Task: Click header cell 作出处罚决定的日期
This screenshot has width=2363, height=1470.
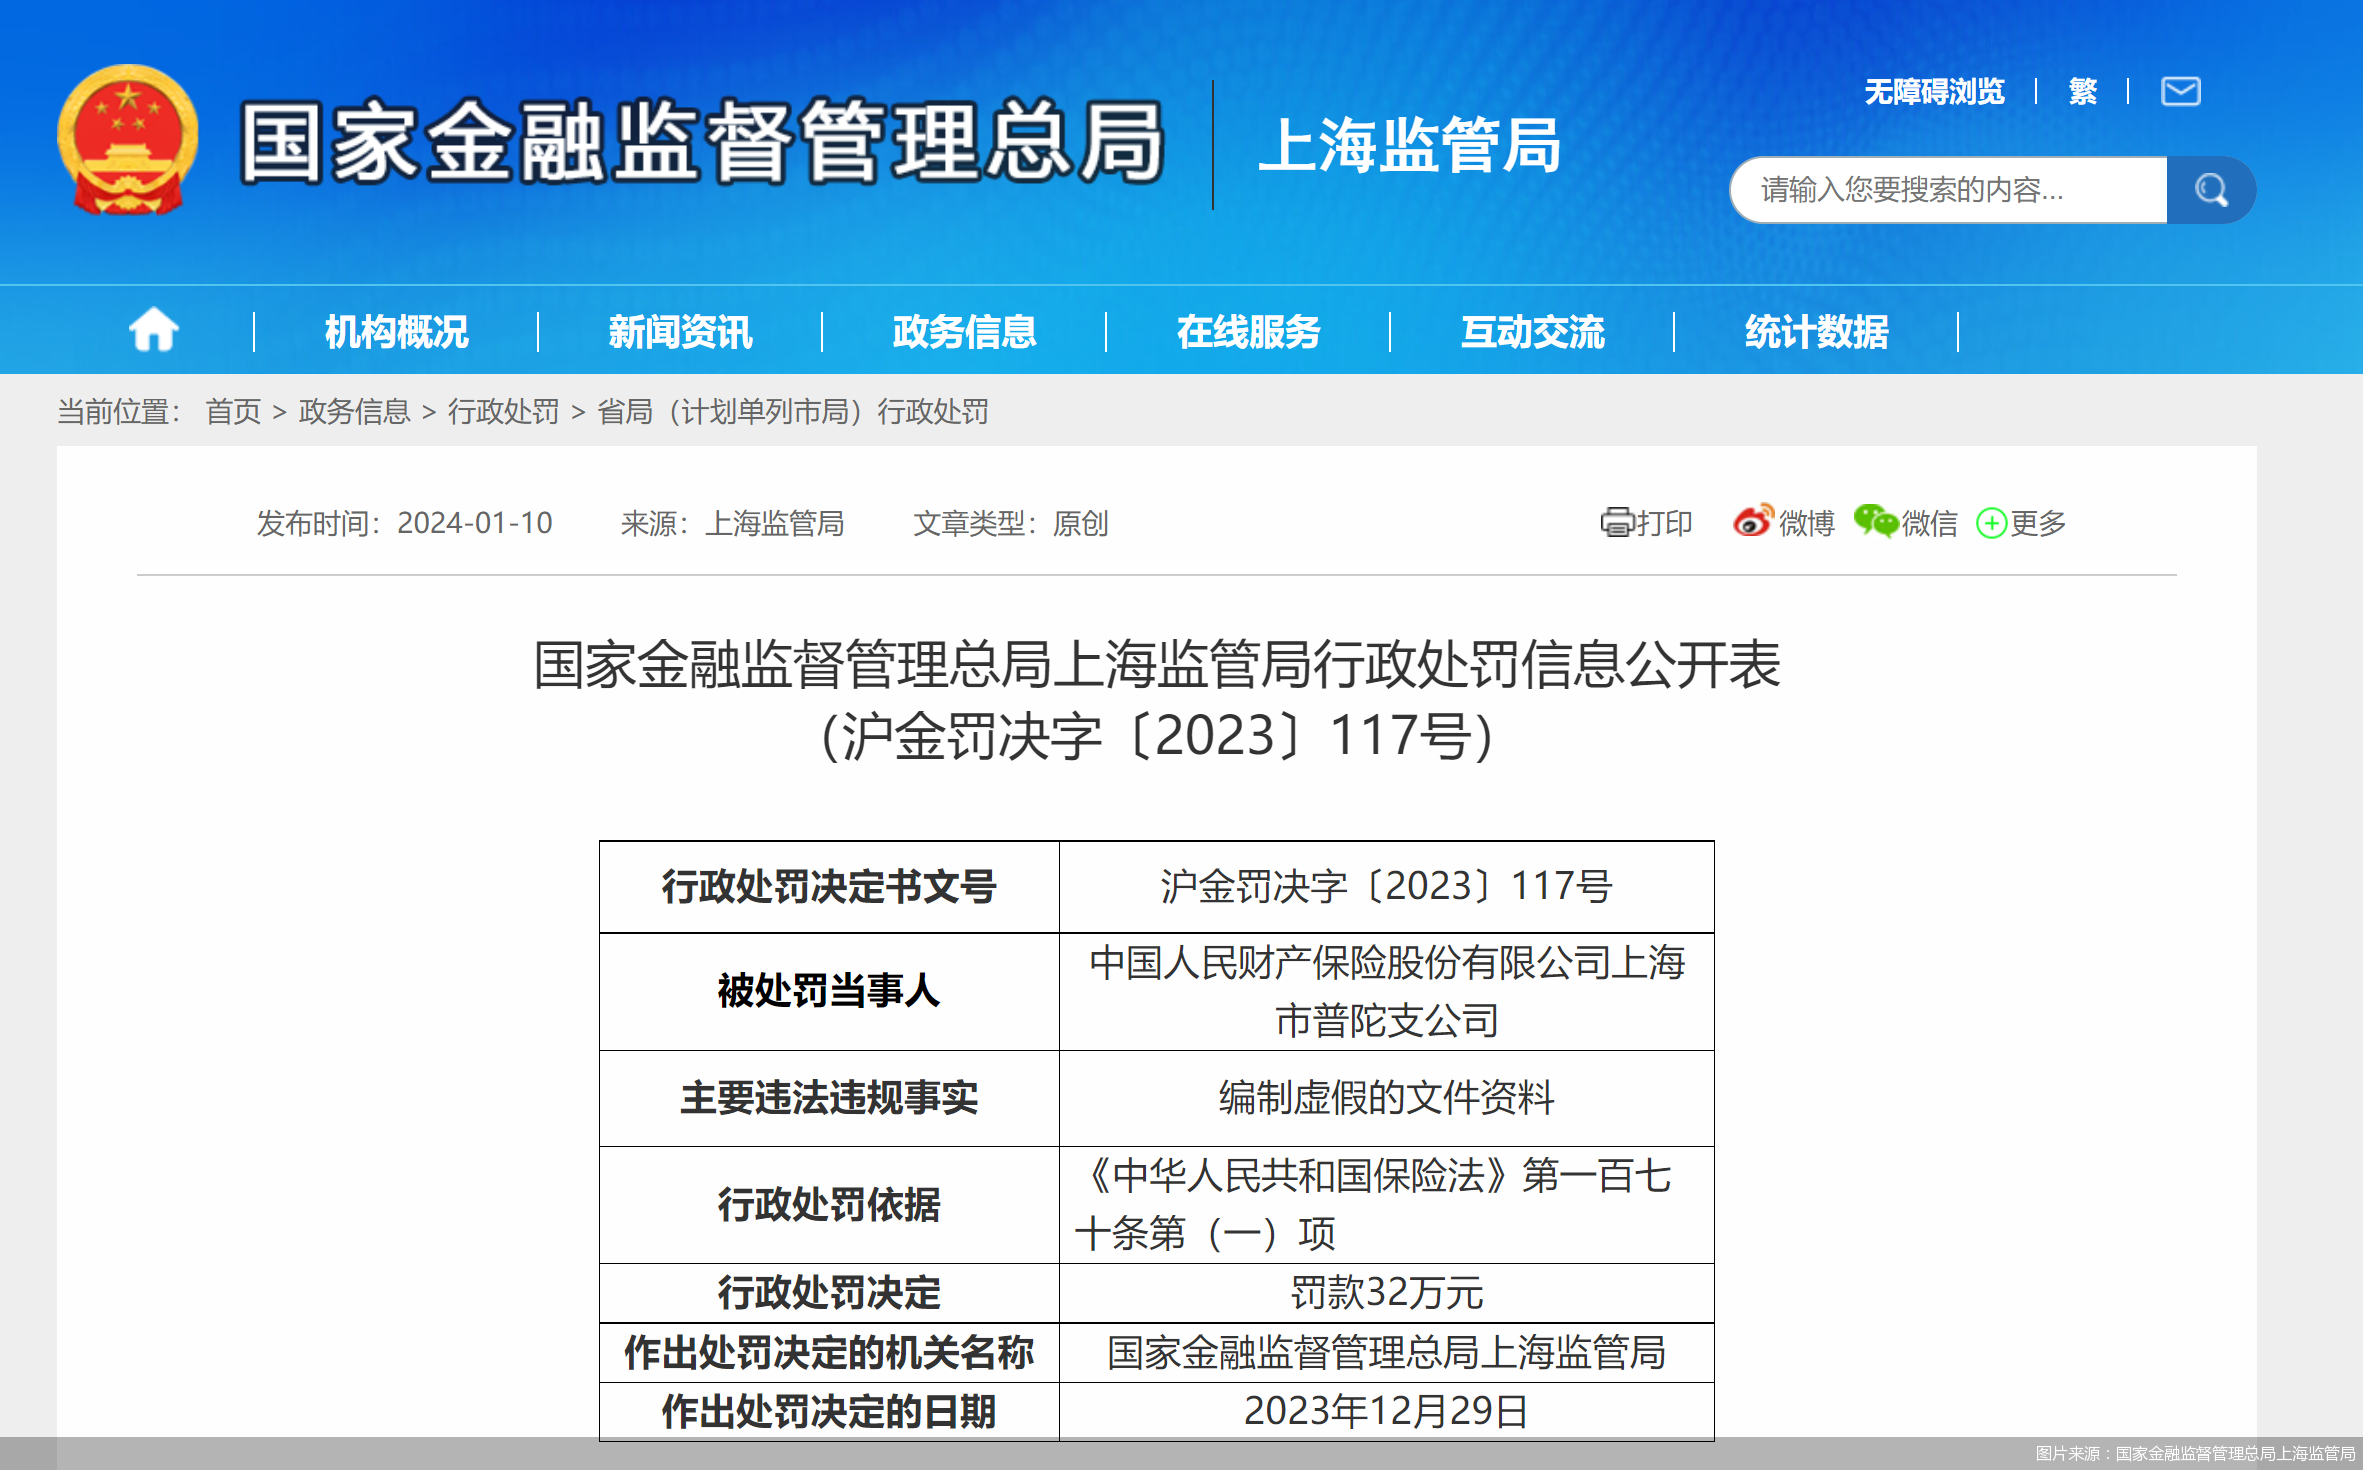Action: coord(829,1411)
